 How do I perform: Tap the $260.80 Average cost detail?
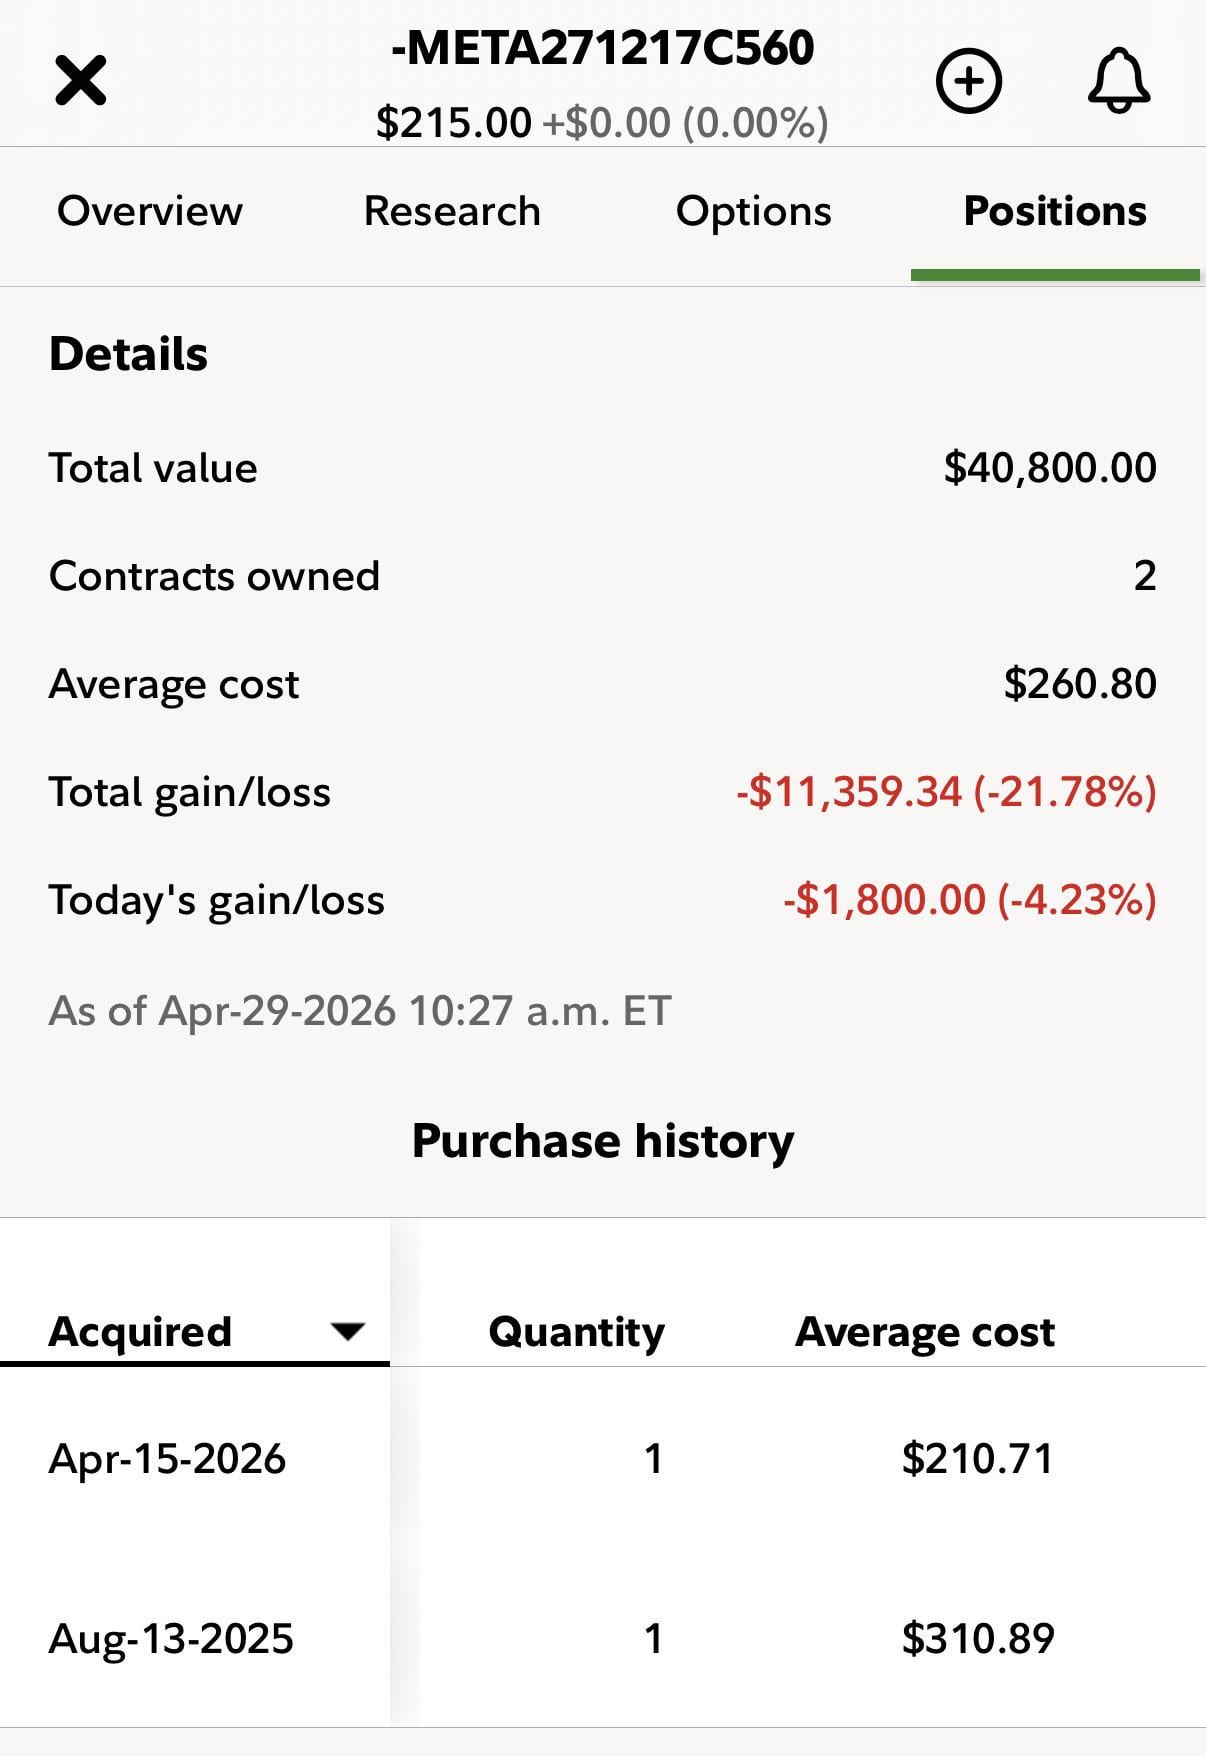(x=1080, y=684)
